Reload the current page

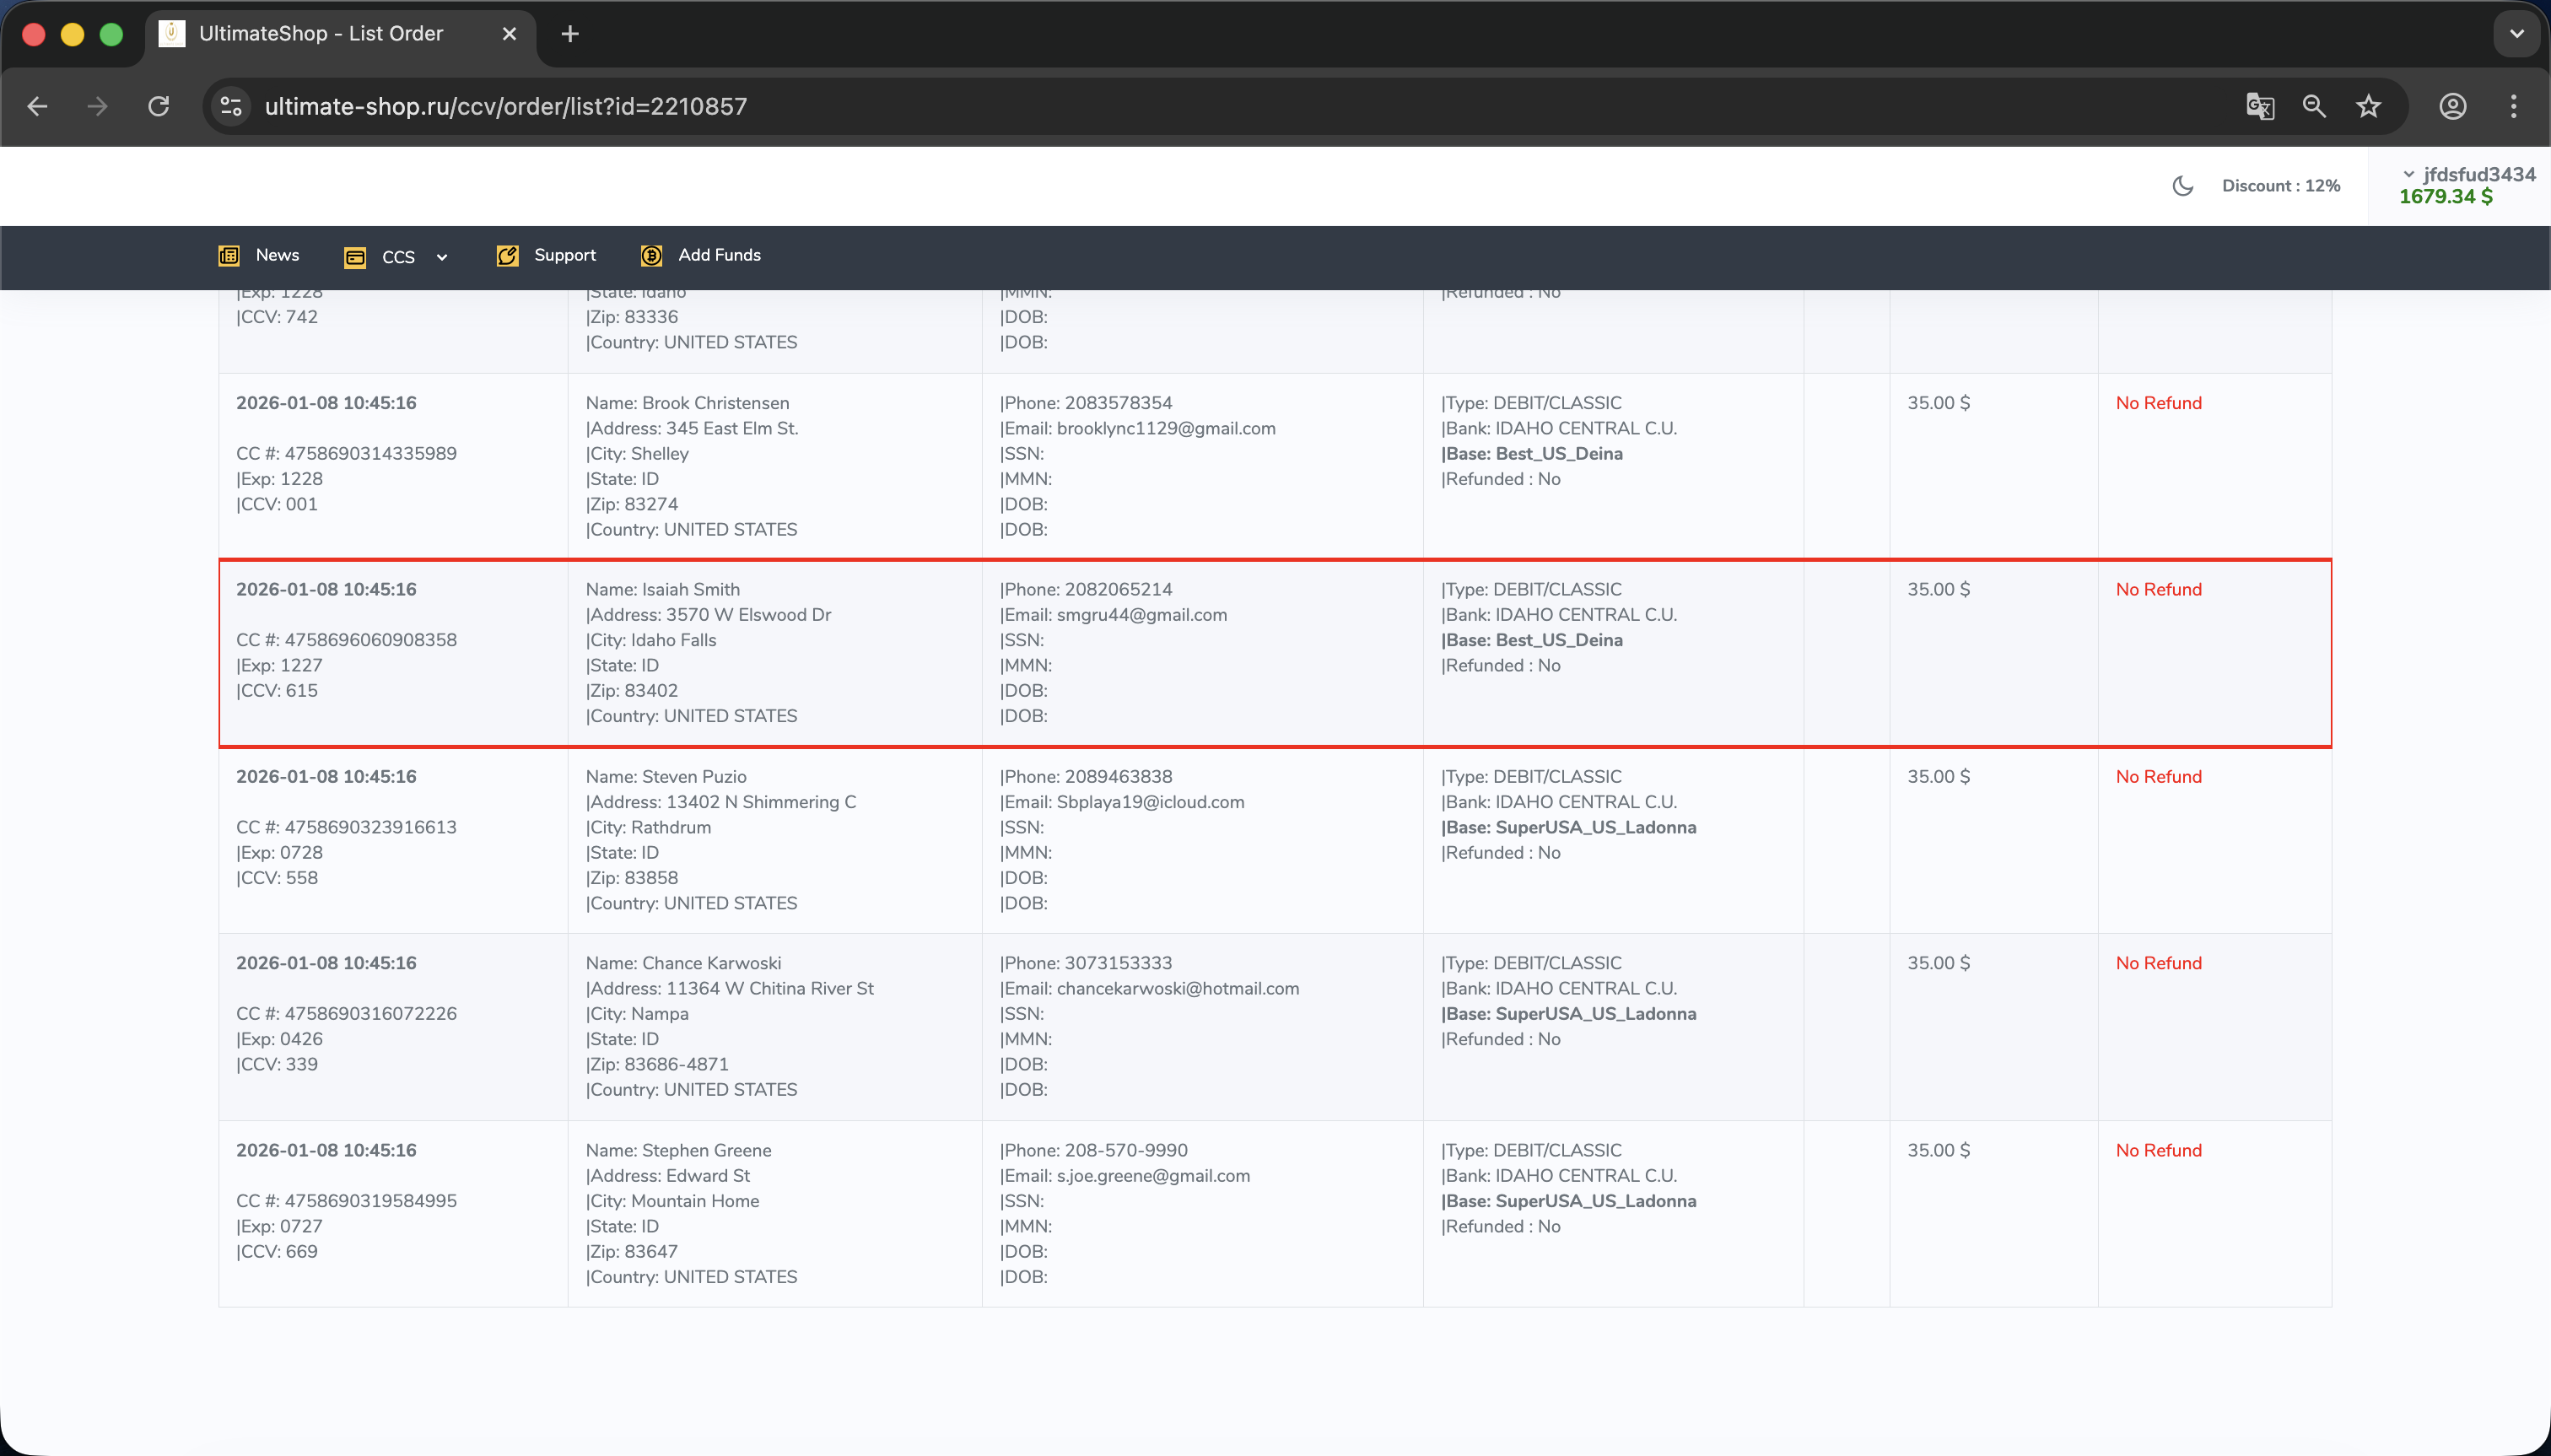pyautogui.click(x=158, y=106)
